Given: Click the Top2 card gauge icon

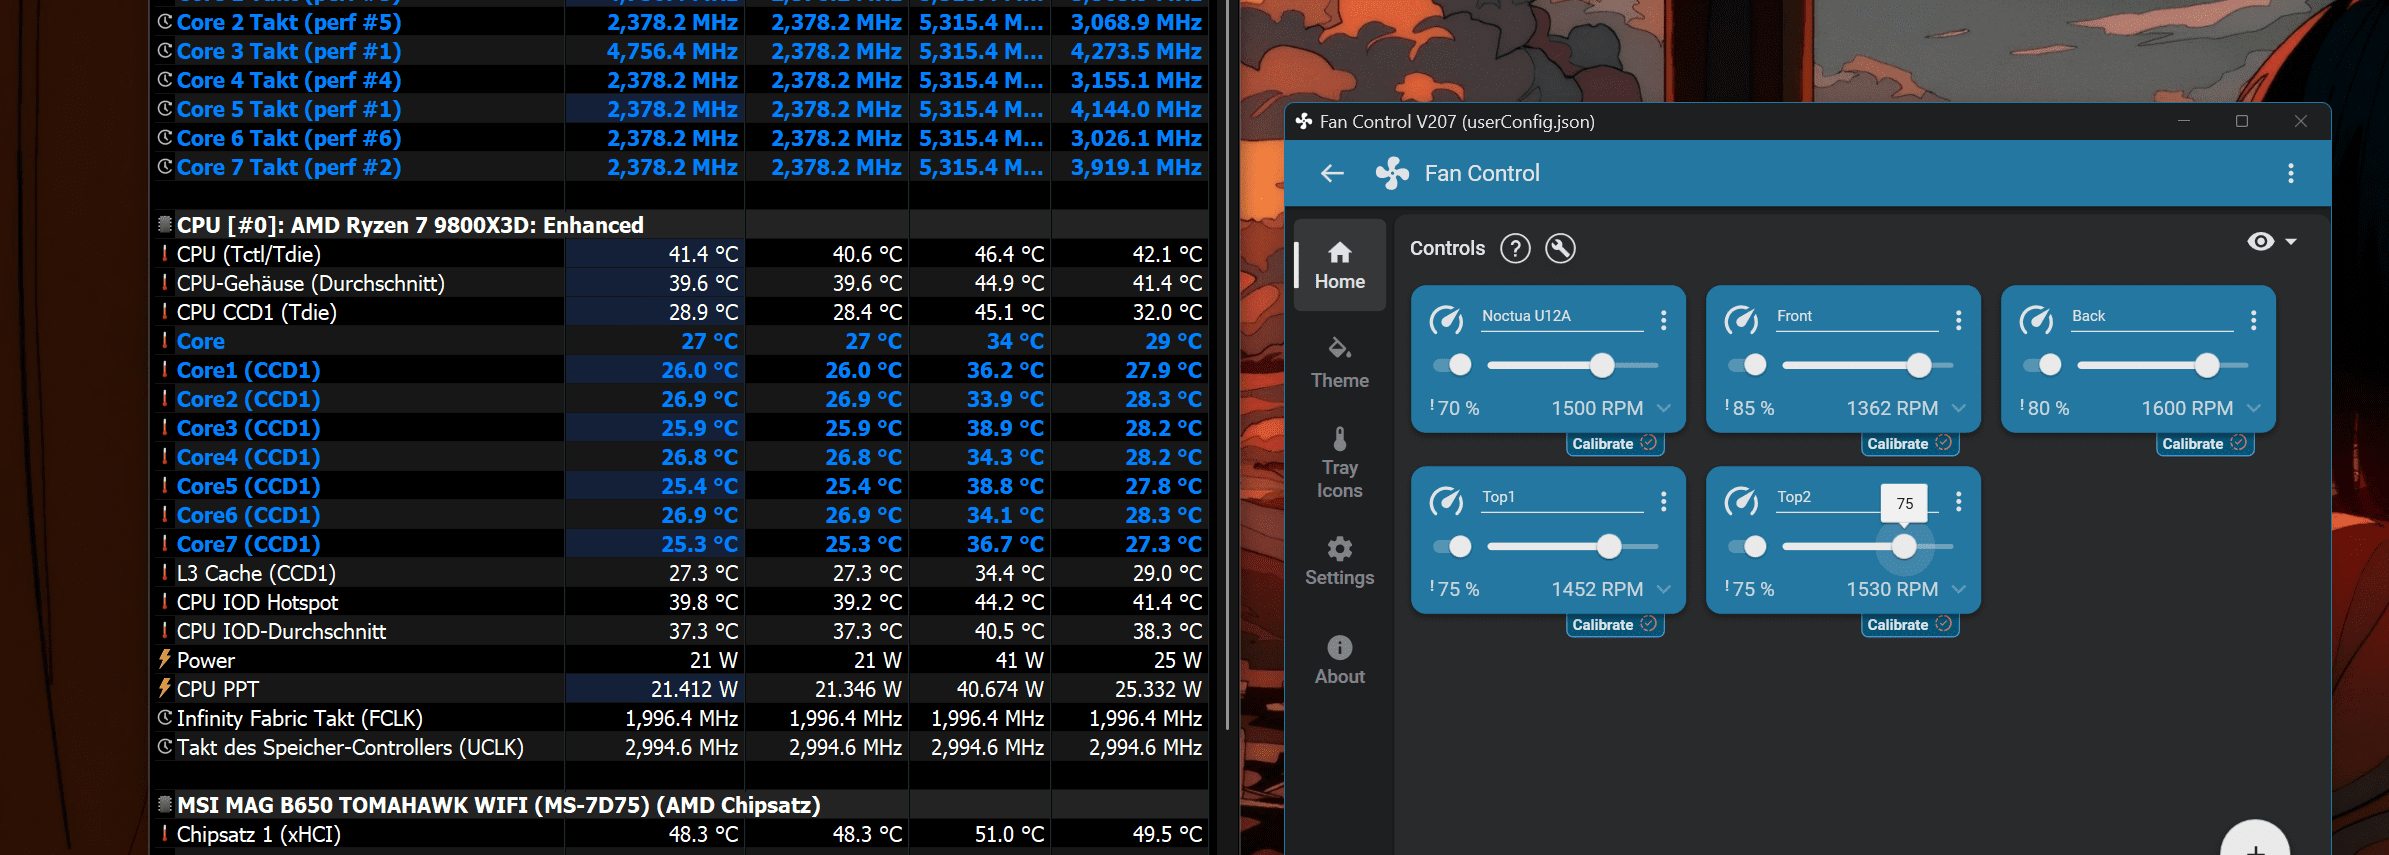Looking at the screenshot, I should 1741,501.
